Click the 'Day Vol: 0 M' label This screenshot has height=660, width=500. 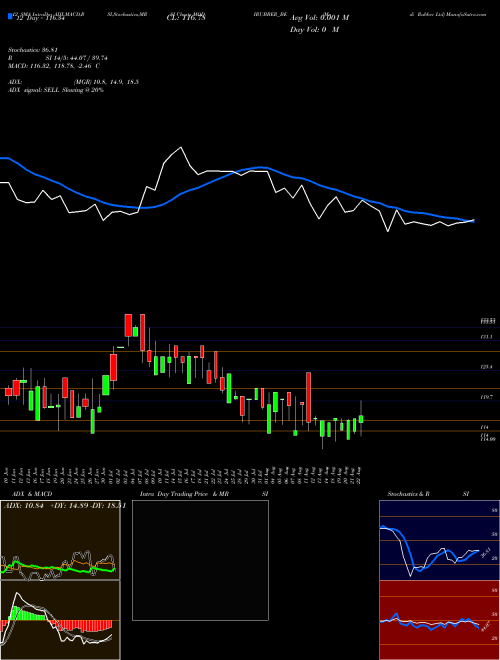tap(314, 30)
